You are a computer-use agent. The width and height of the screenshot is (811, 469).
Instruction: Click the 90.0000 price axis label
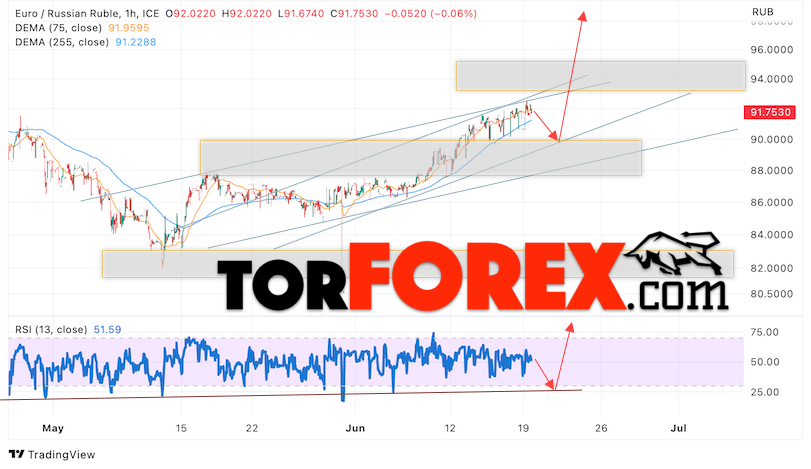coord(772,139)
